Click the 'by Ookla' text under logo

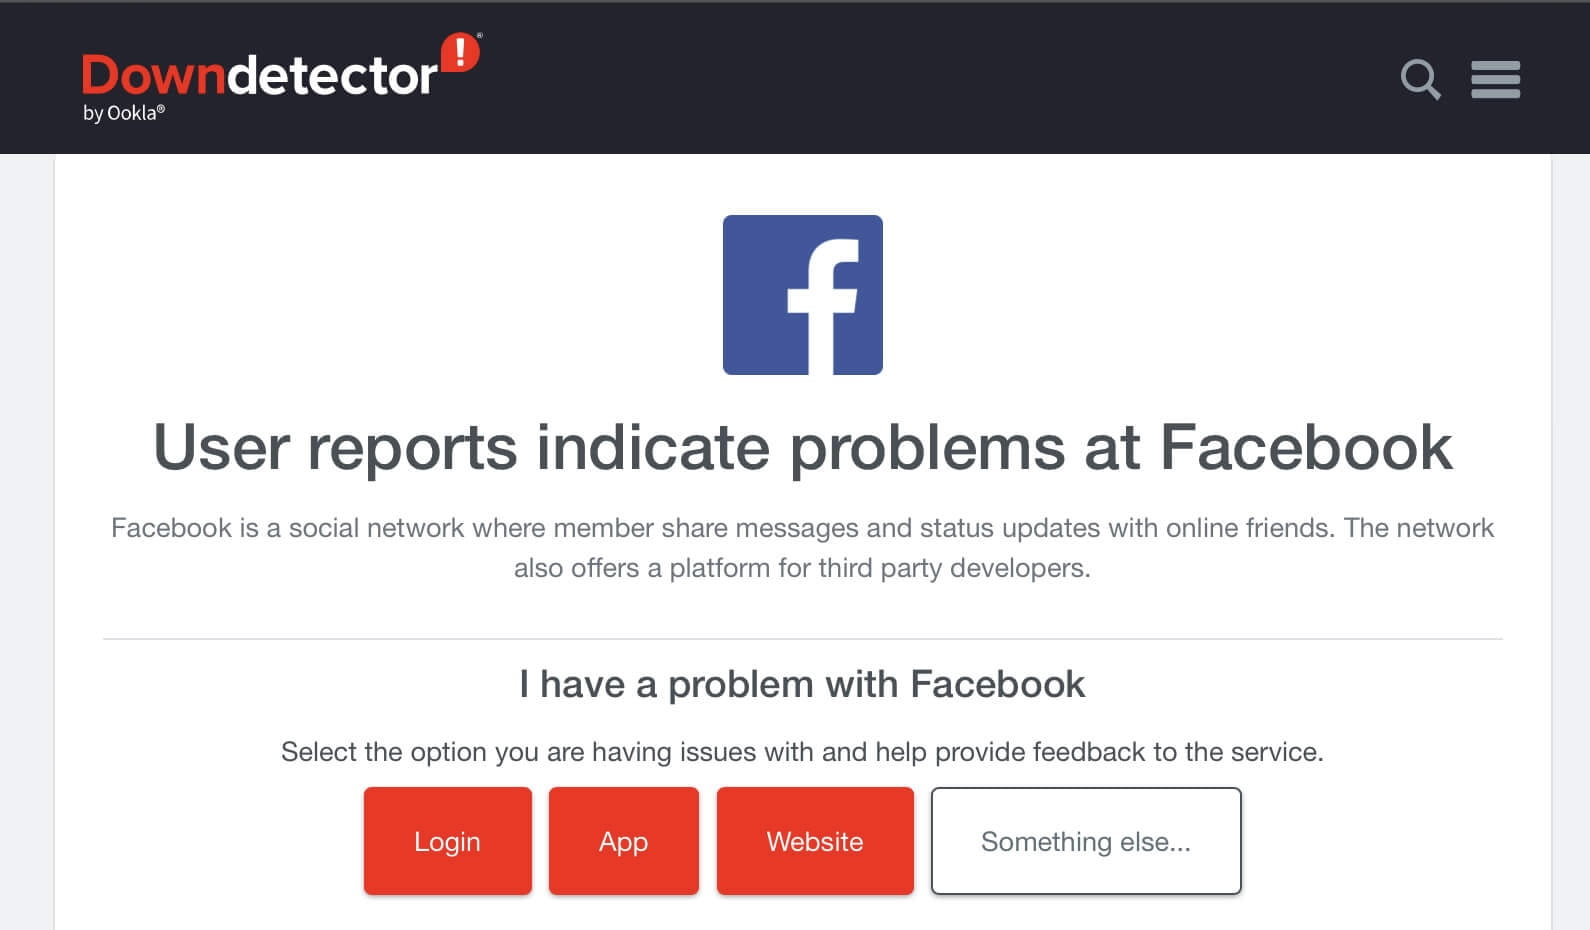pos(124,113)
